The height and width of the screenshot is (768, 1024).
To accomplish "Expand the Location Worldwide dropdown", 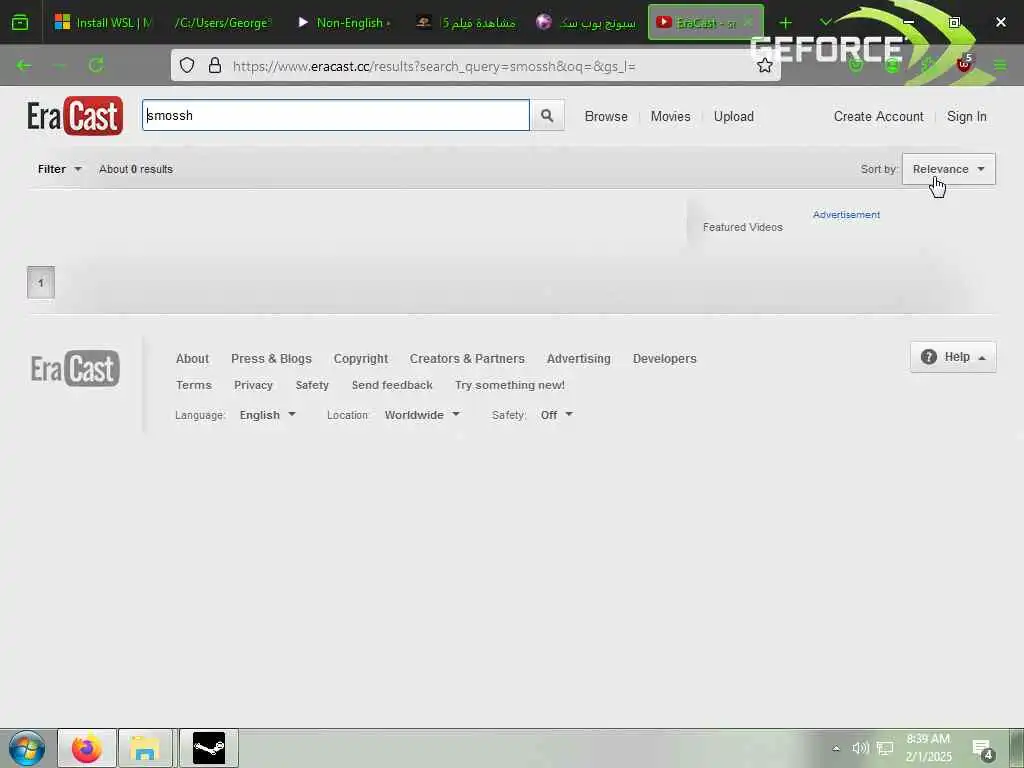I will pyautogui.click(x=422, y=415).
